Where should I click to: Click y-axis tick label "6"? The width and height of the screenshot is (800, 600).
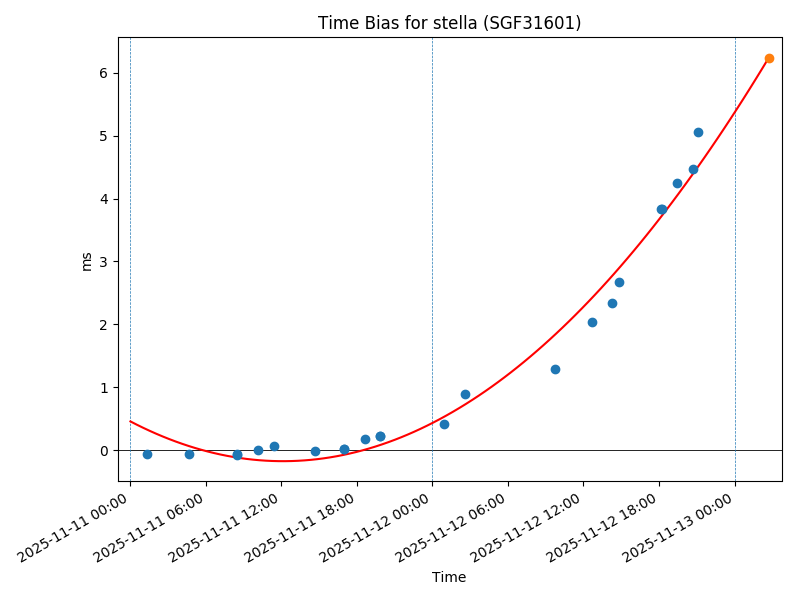(x=103, y=73)
